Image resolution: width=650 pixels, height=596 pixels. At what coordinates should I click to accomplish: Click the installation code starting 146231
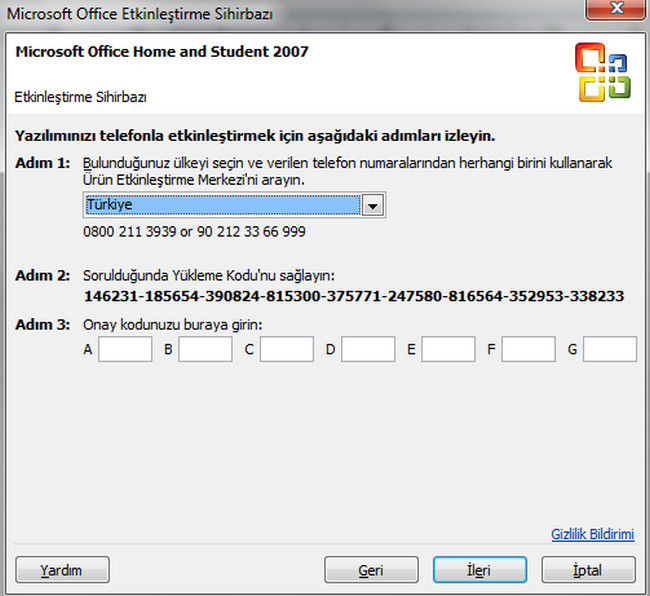click(x=354, y=296)
